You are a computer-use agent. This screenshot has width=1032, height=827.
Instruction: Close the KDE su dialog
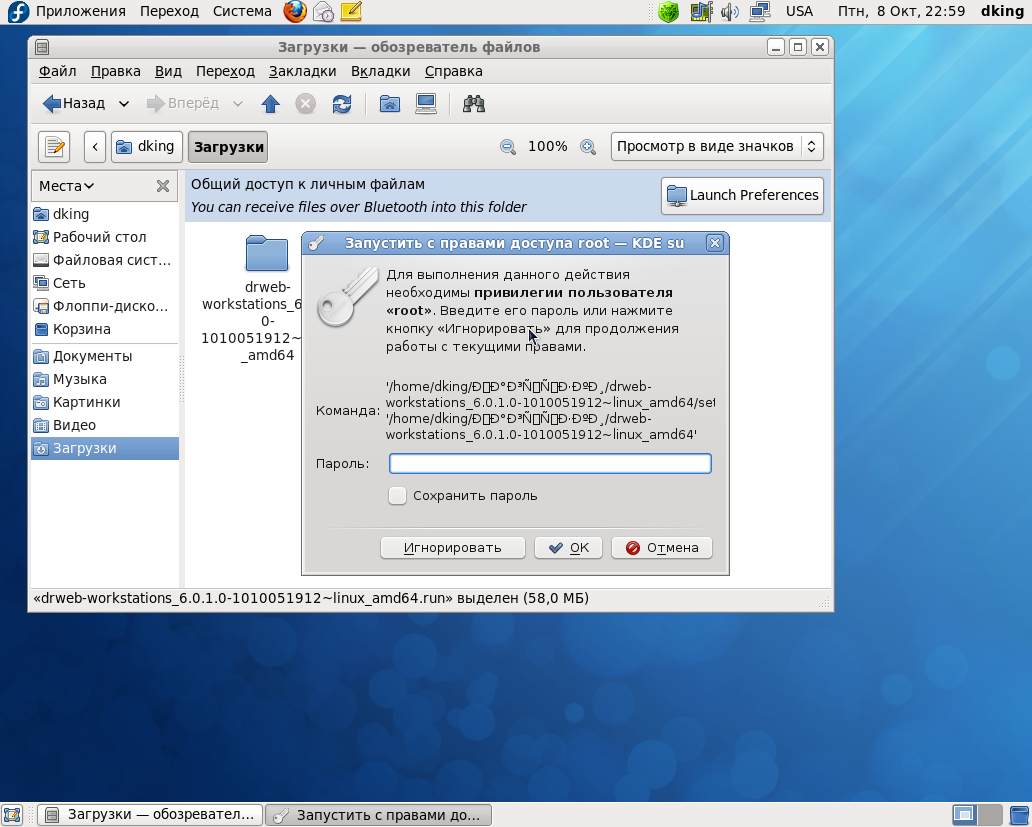(715, 243)
